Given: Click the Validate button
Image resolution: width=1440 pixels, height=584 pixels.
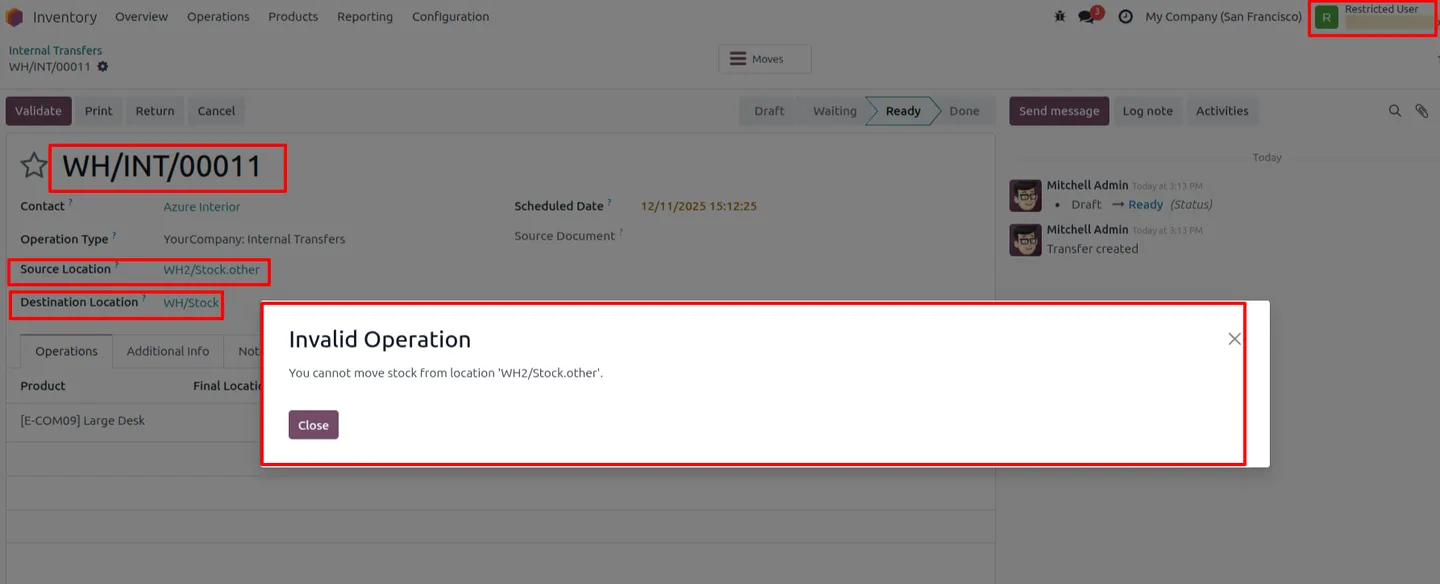Looking at the screenshot, I should click(x=39, y=111).
